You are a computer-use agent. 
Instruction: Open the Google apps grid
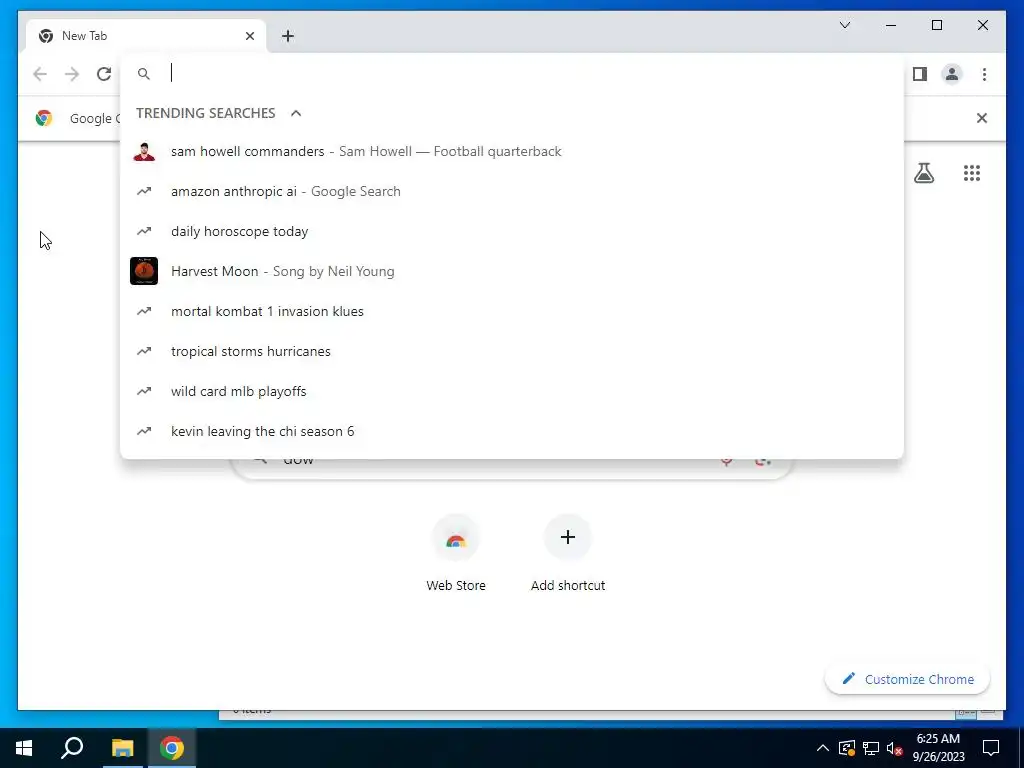(x=972, y=173)
